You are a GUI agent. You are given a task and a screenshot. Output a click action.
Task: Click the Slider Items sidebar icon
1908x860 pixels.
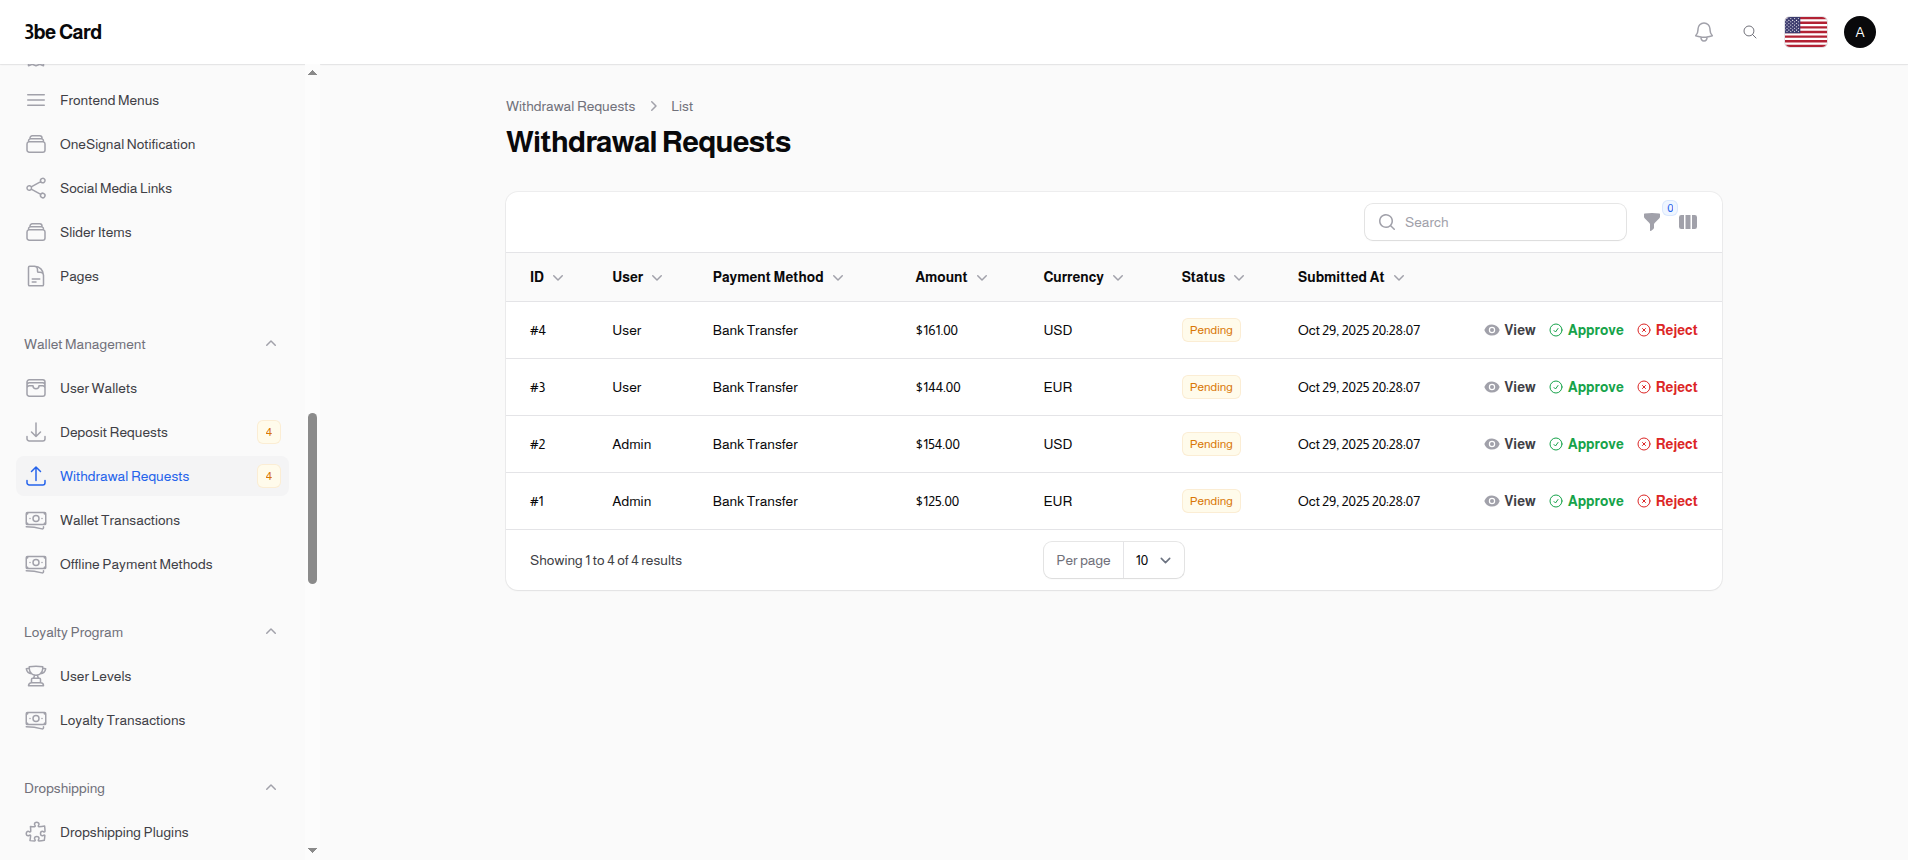pos(36,232)
